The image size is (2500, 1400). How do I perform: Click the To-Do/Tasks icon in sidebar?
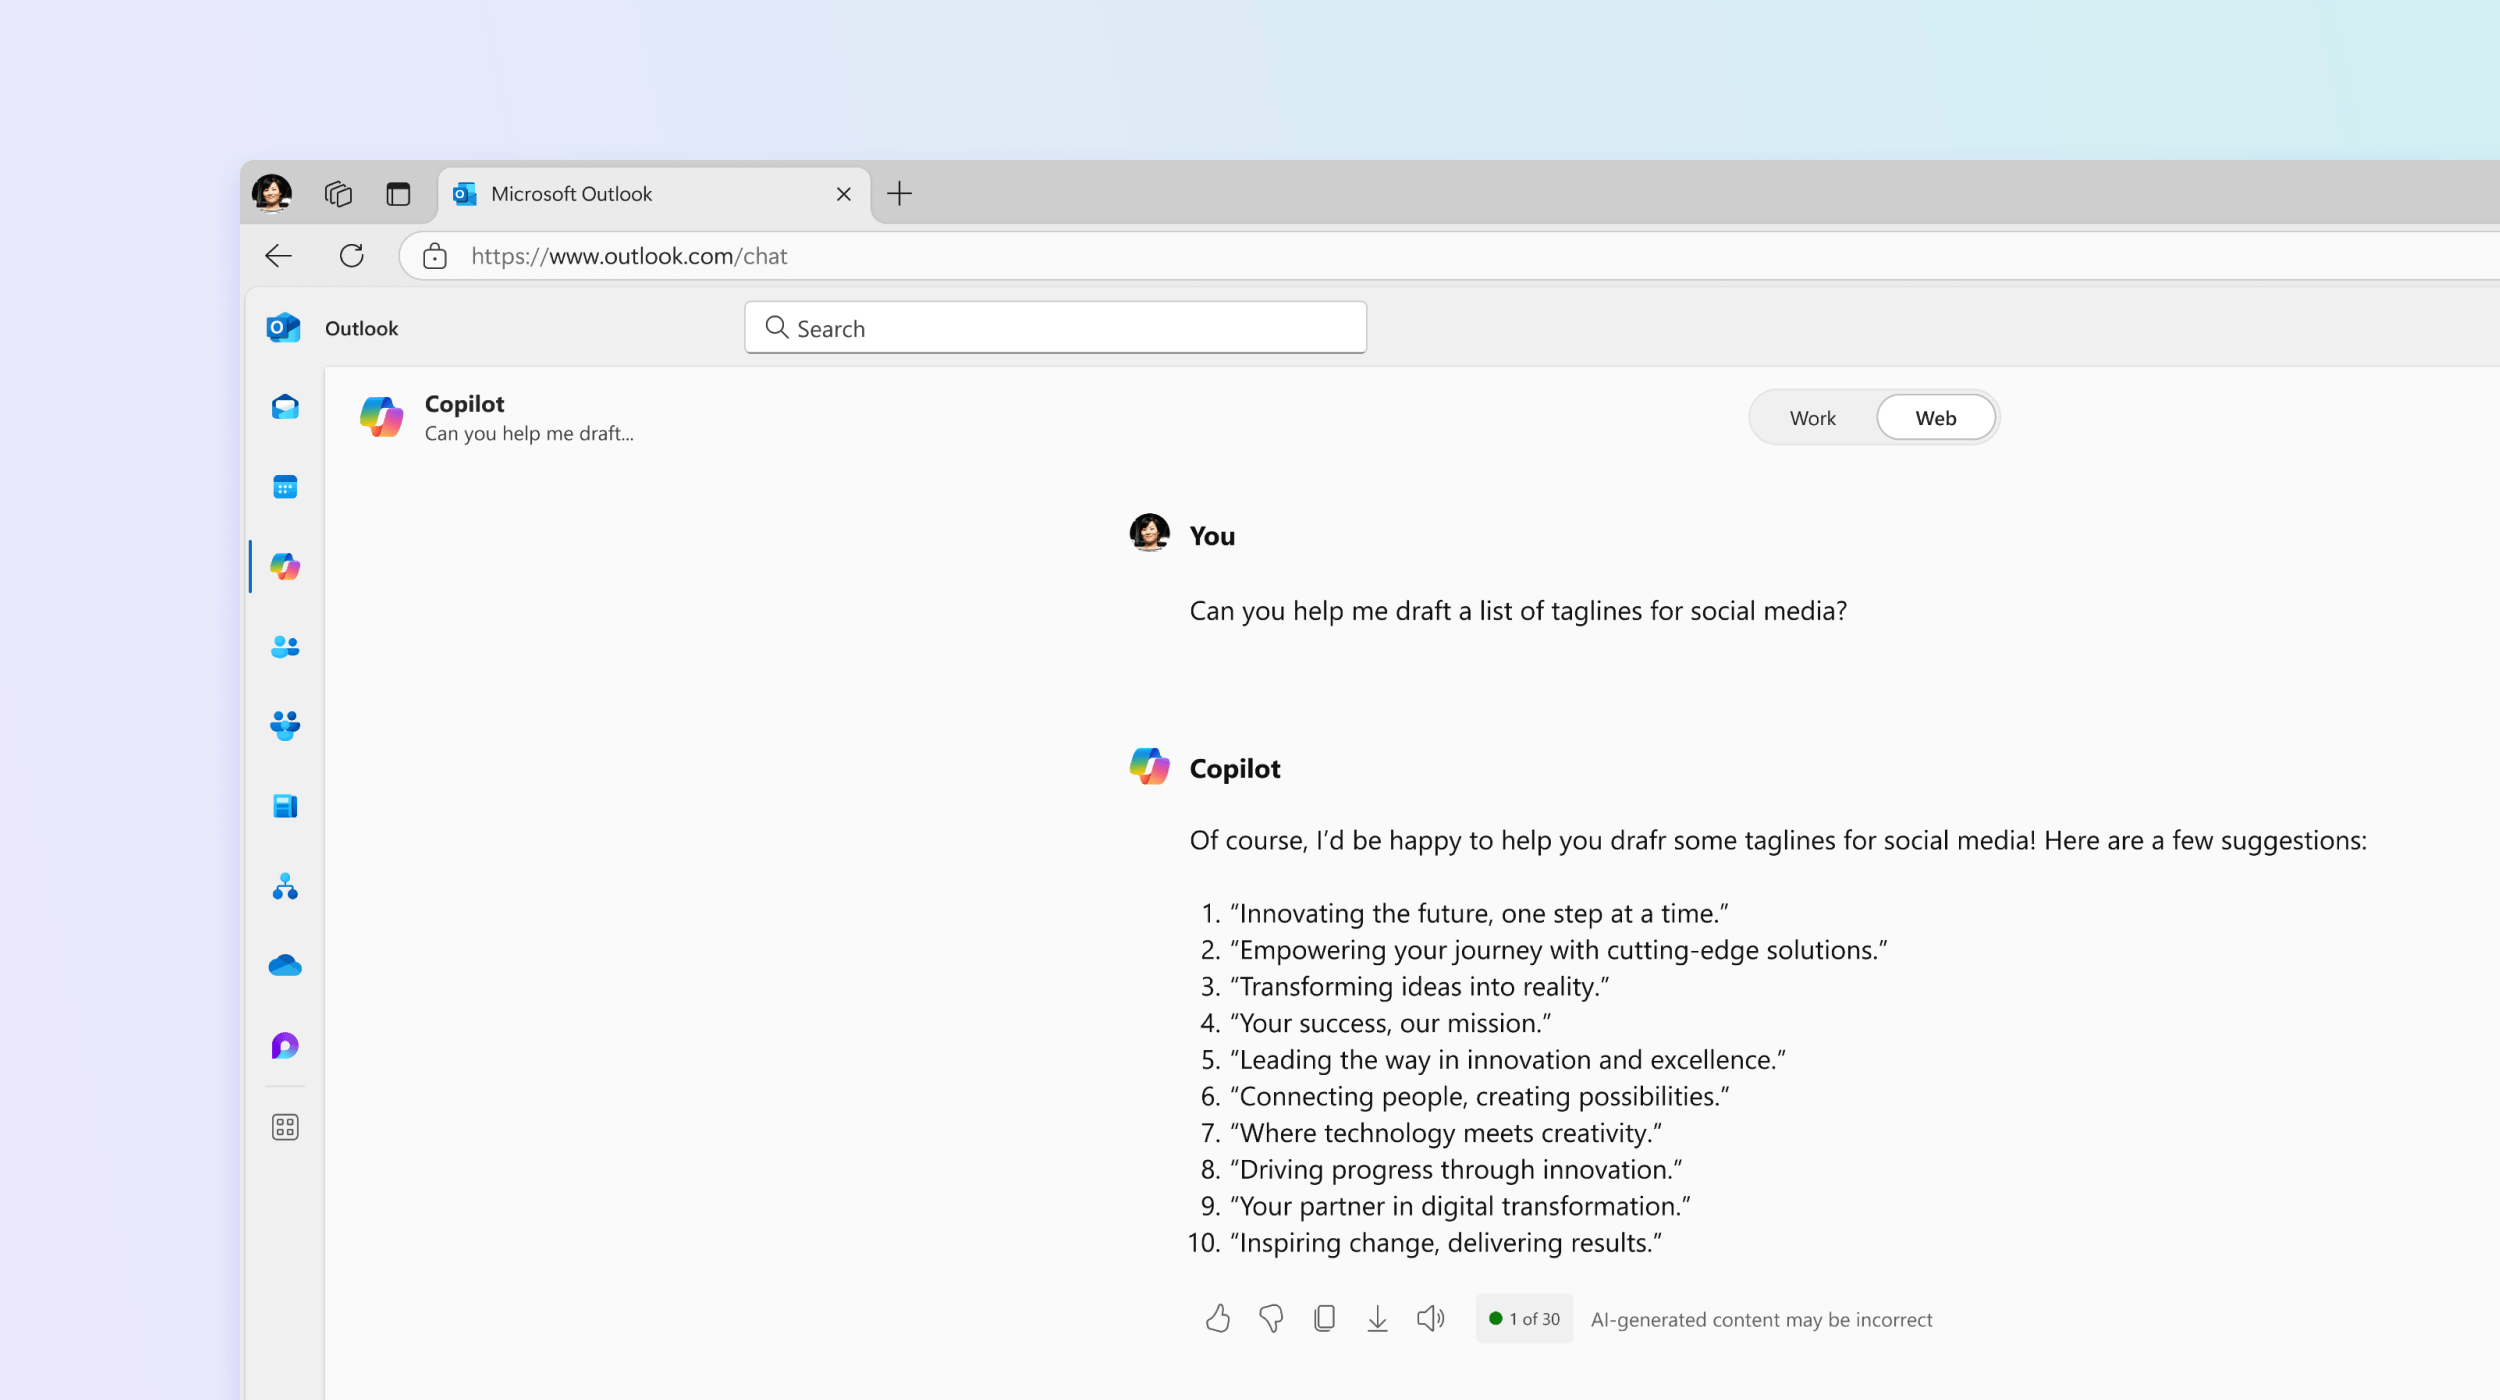pyautogui.click(x=283, y=806)
